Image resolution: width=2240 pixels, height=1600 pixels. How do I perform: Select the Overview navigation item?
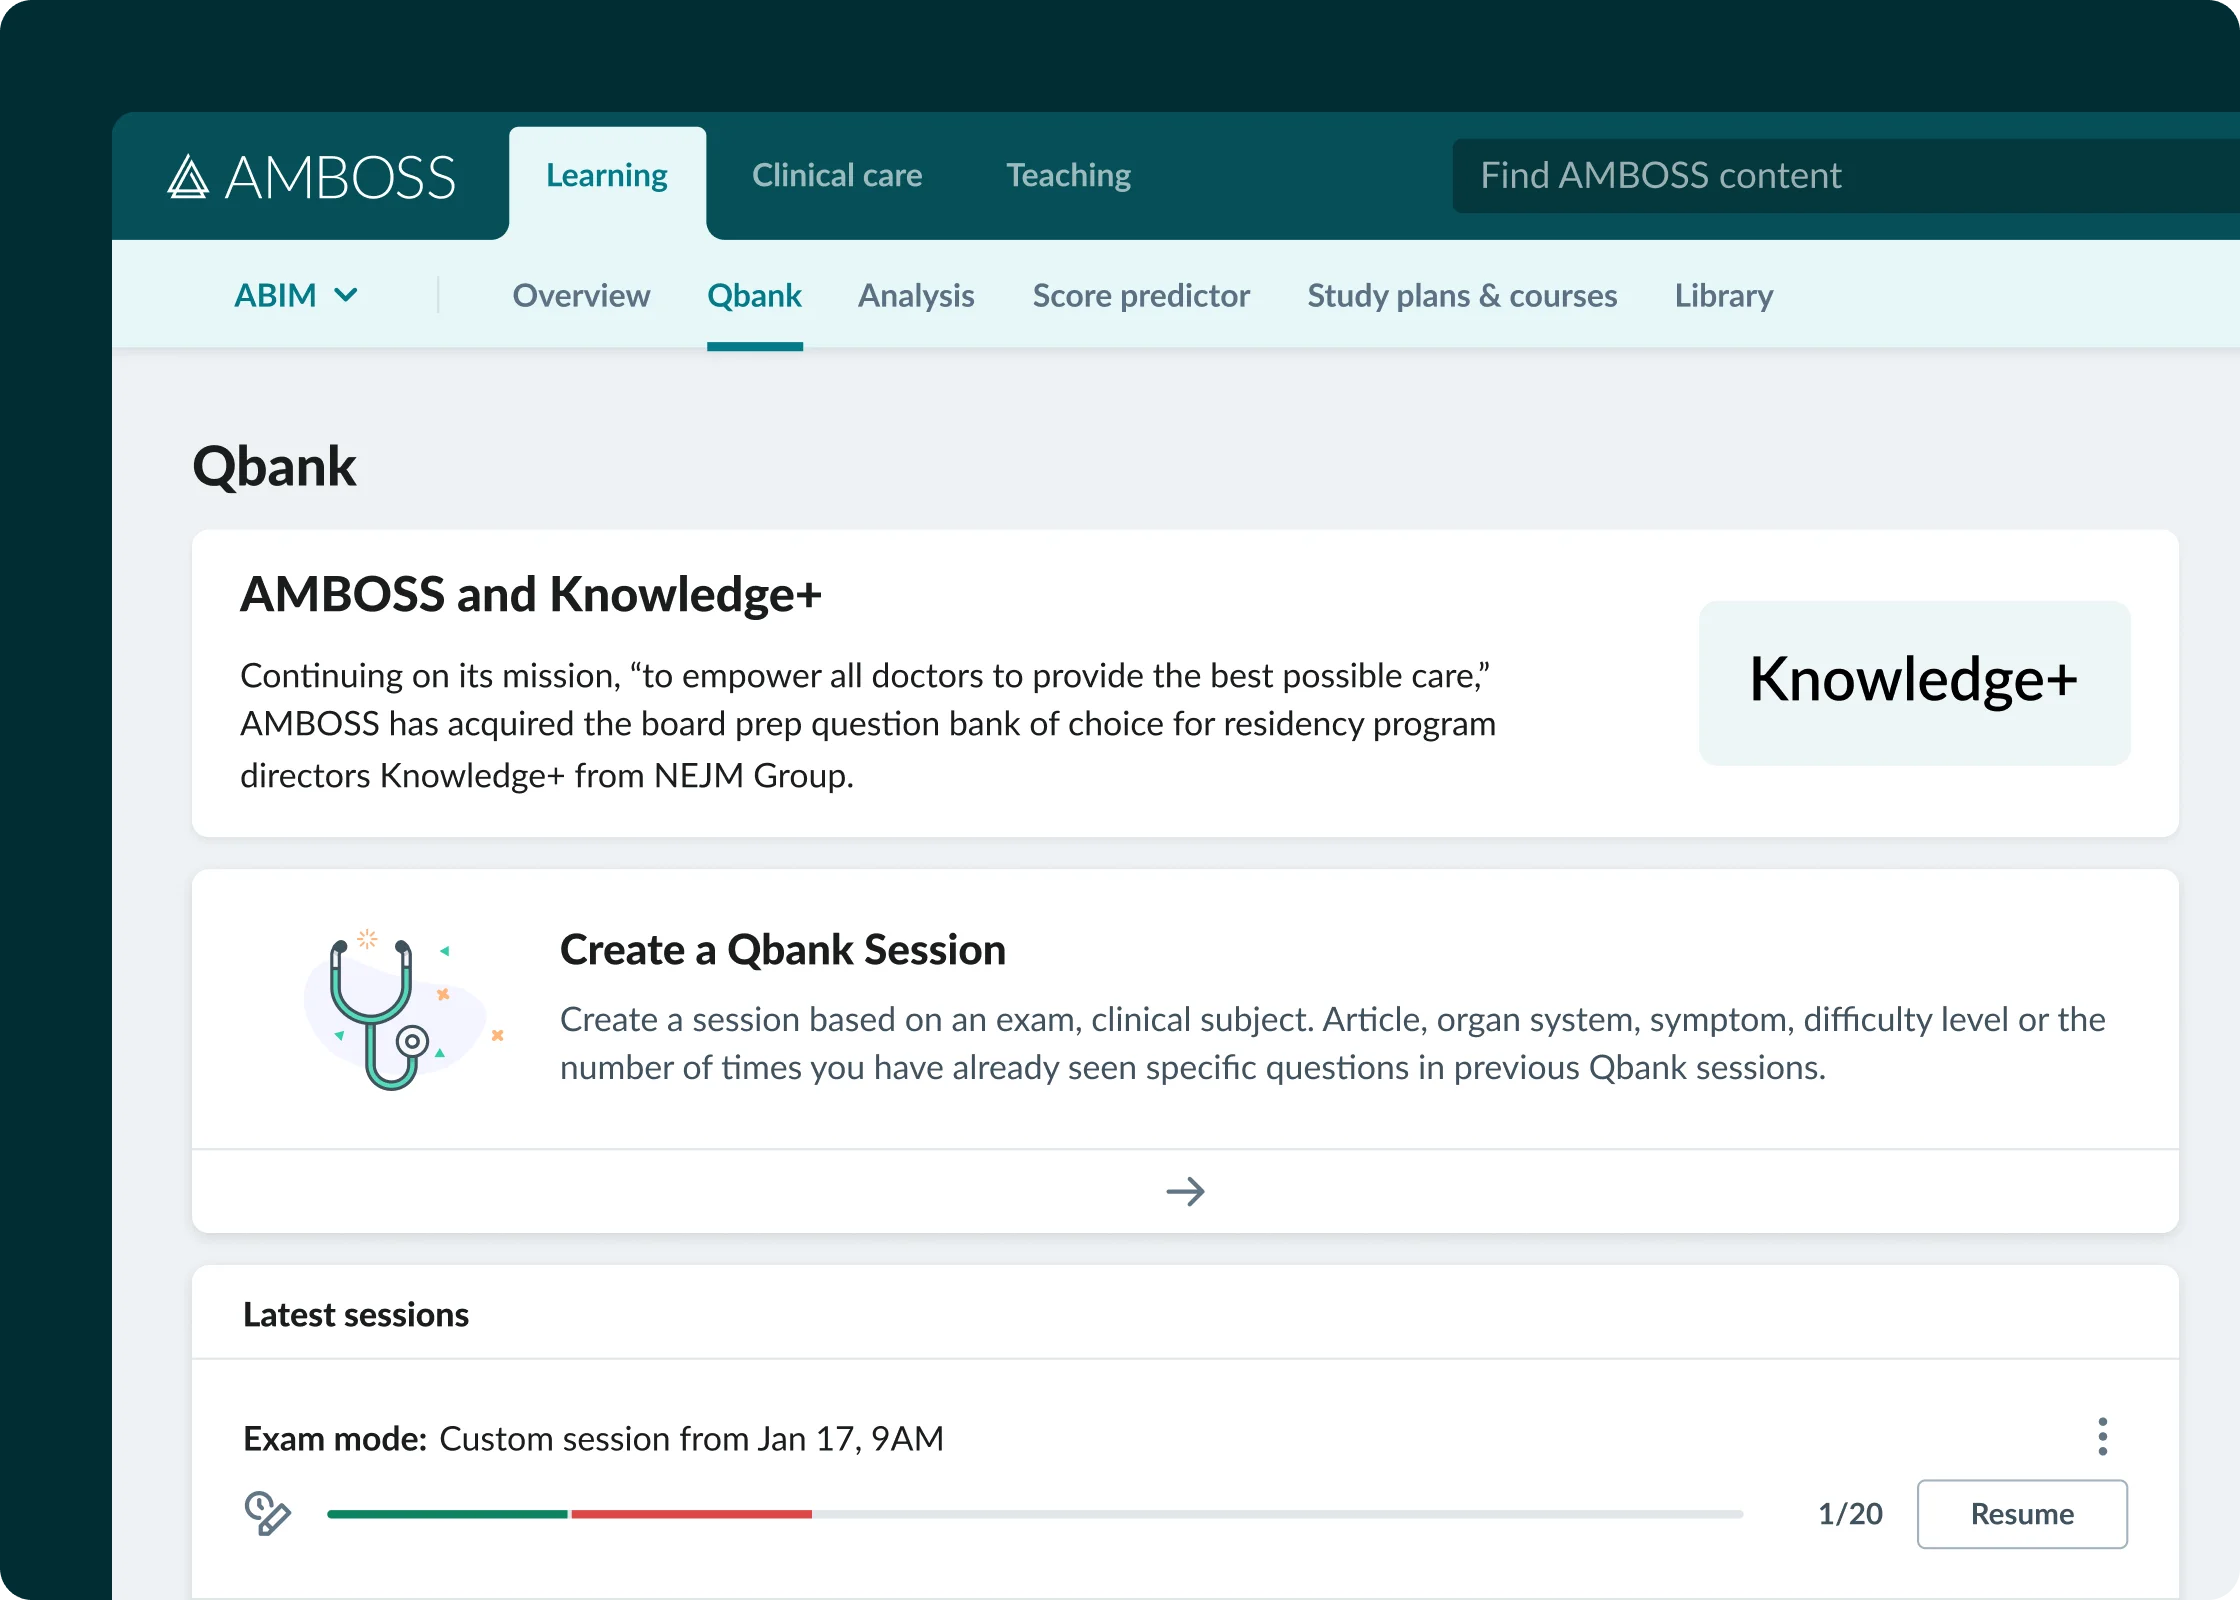pos(581,295)
